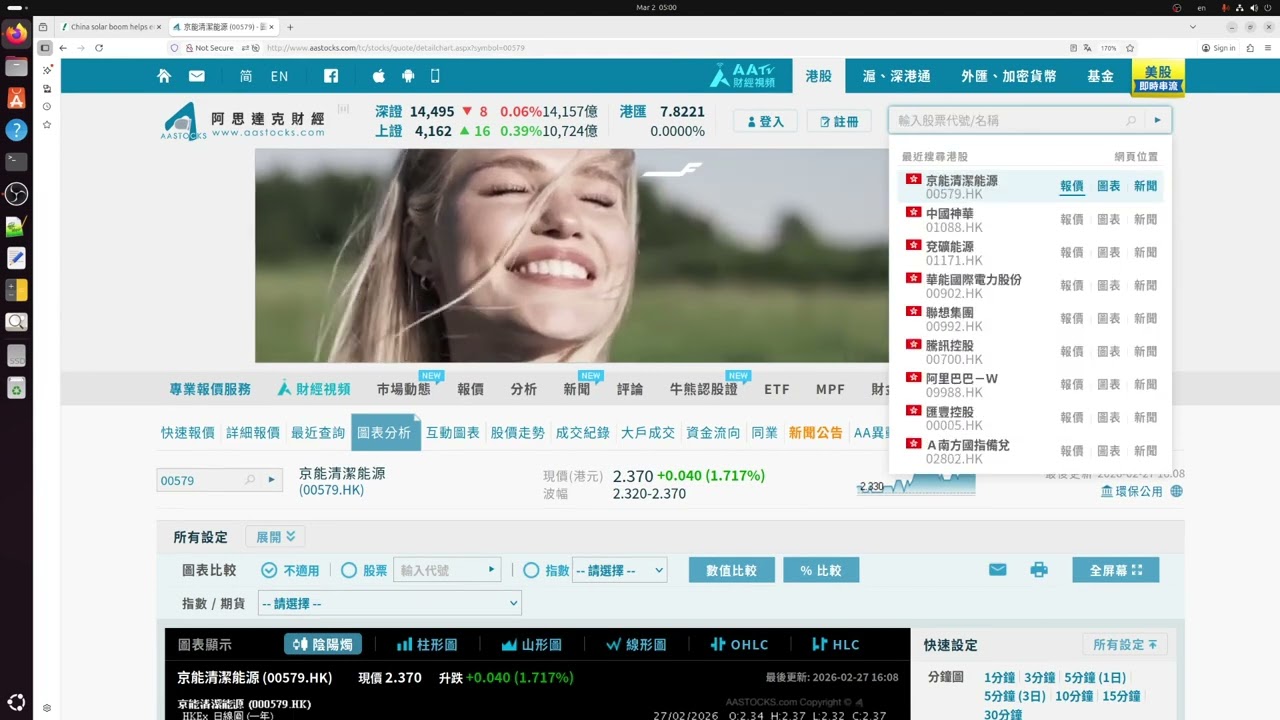Open 市場動態 menu item

[404, 390]
